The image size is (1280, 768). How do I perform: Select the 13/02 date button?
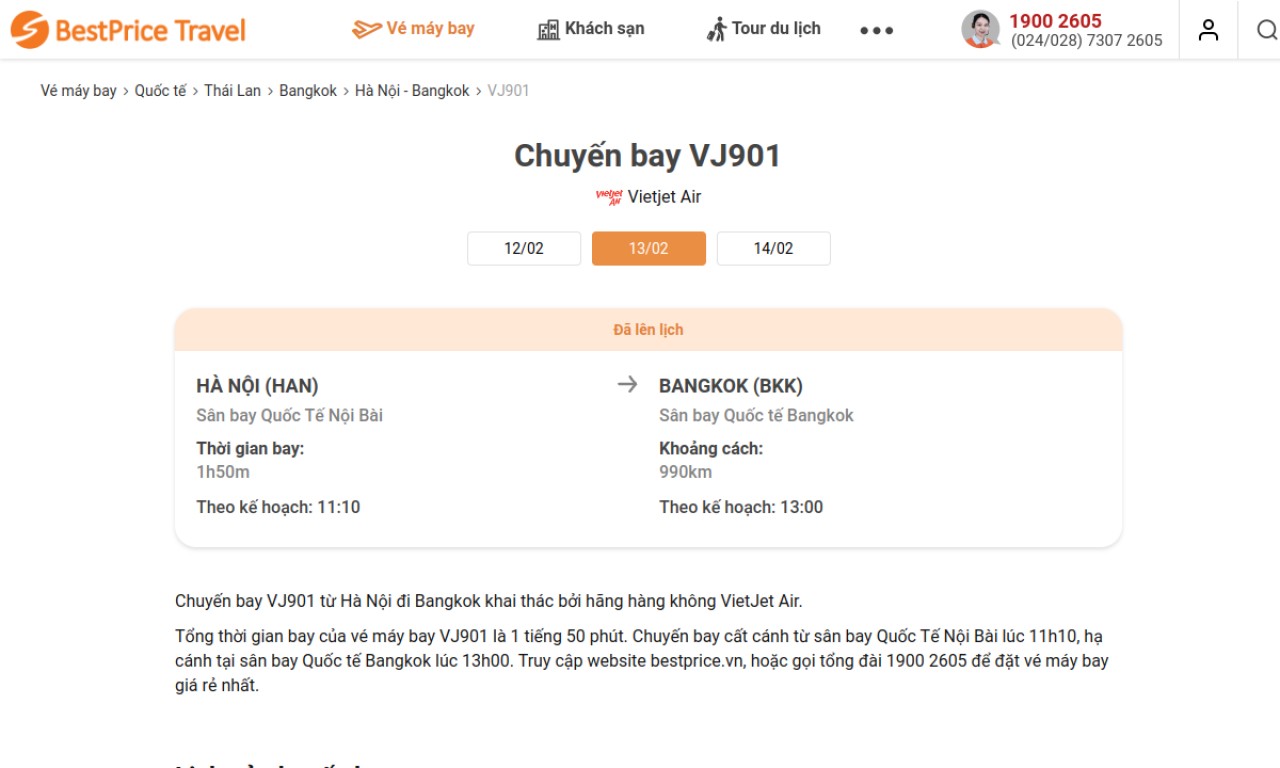(x=649, y=248)
